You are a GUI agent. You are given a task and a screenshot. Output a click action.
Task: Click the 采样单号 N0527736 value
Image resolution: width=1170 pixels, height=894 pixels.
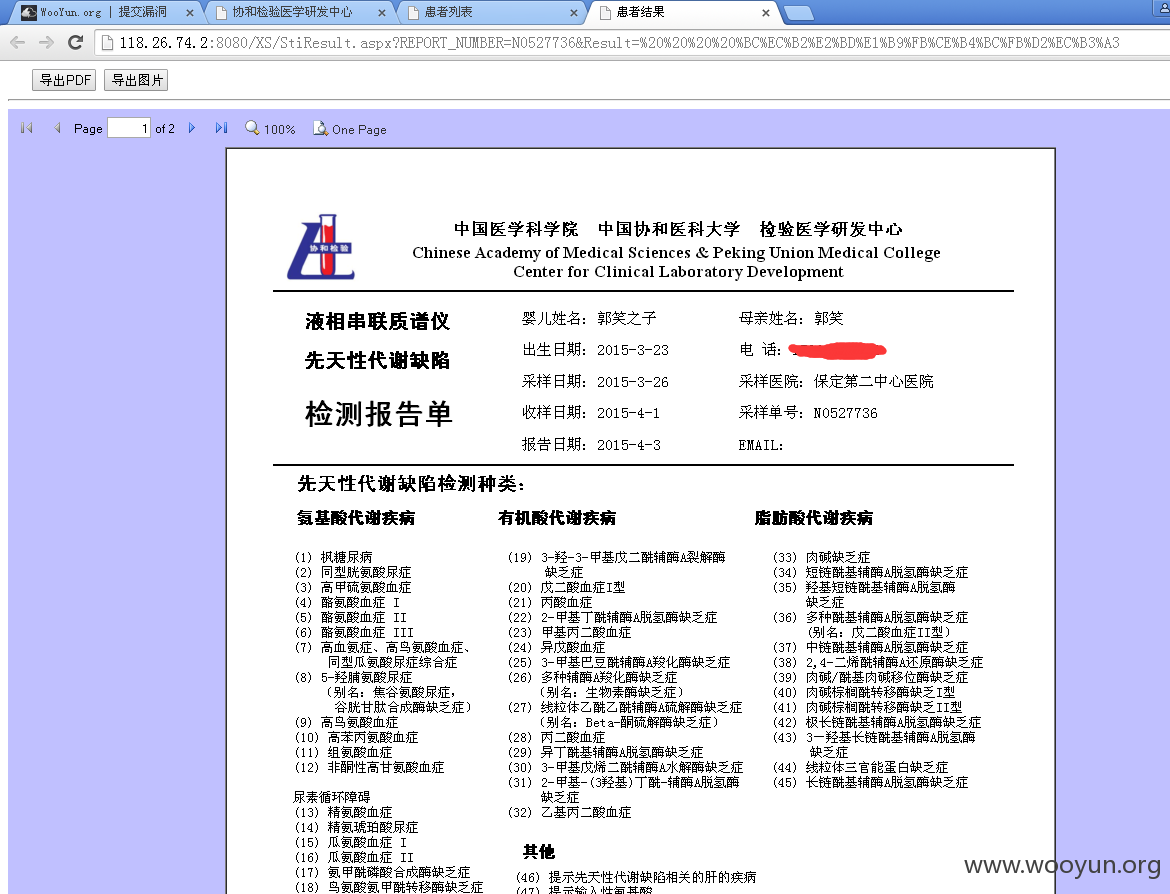click(x=845, y=413)
